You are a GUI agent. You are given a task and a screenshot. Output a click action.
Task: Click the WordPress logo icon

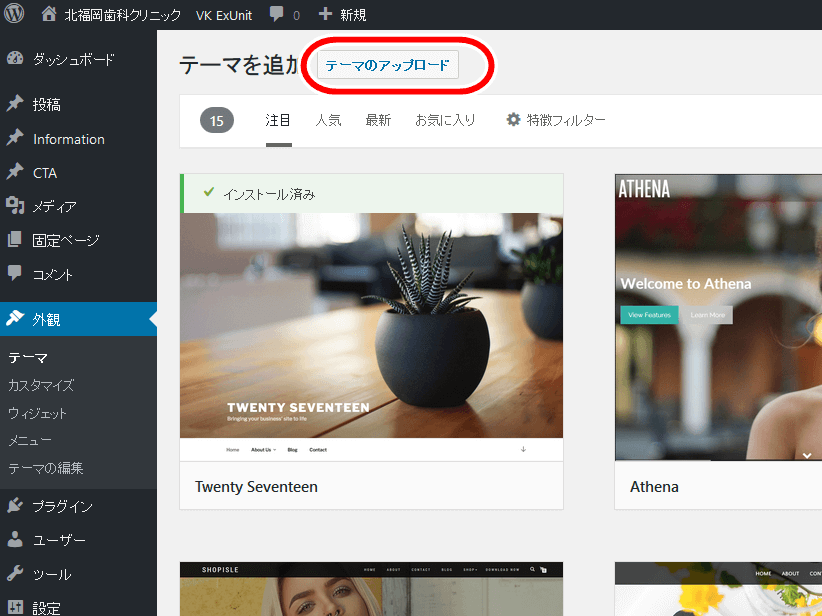[14, 13]
